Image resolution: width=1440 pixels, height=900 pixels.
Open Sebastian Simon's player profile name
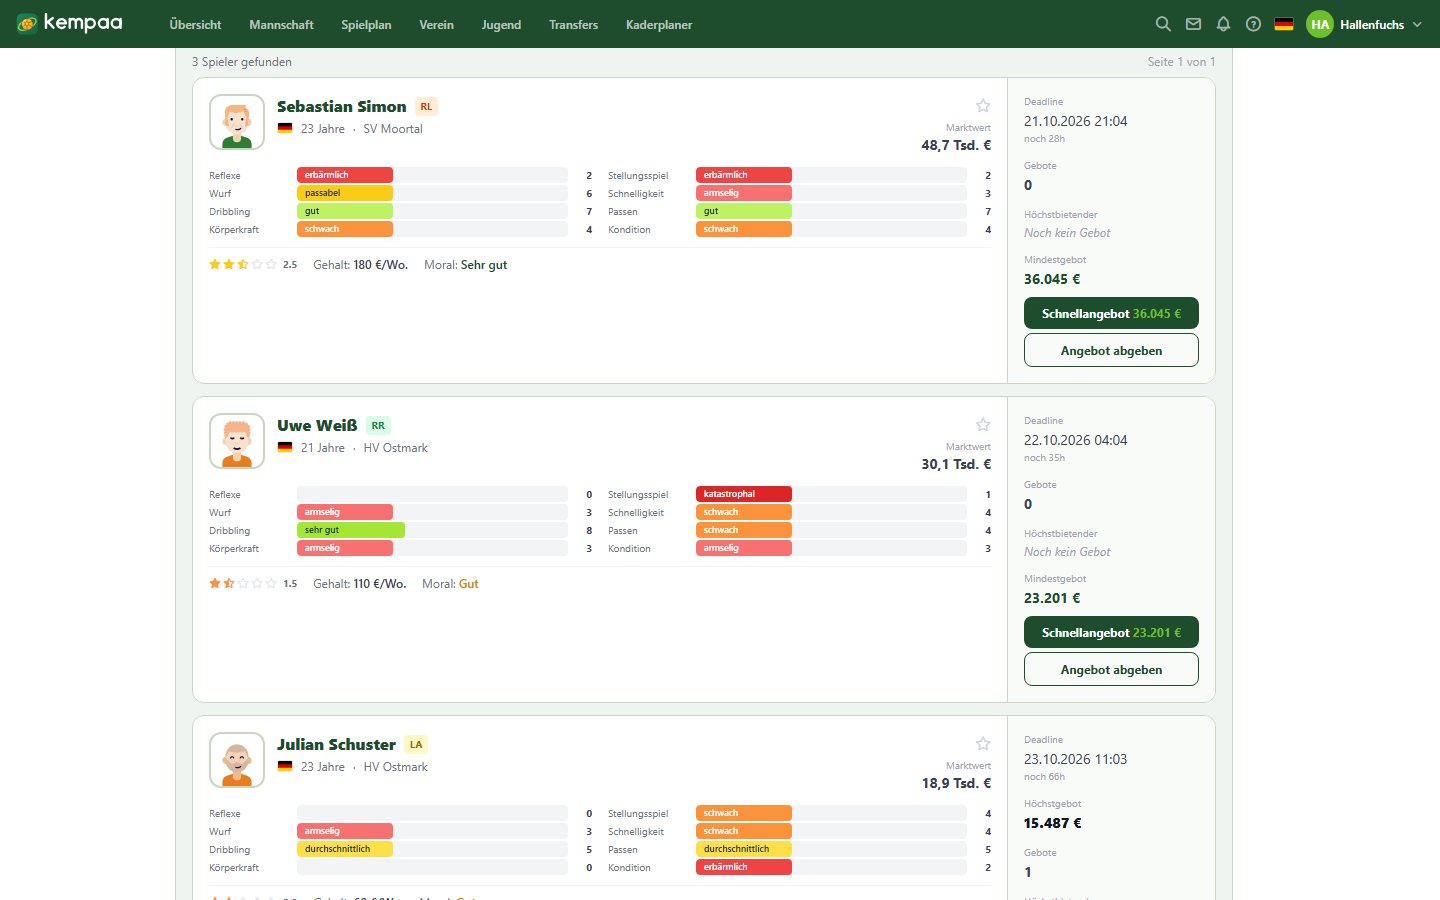pos(342,106)
